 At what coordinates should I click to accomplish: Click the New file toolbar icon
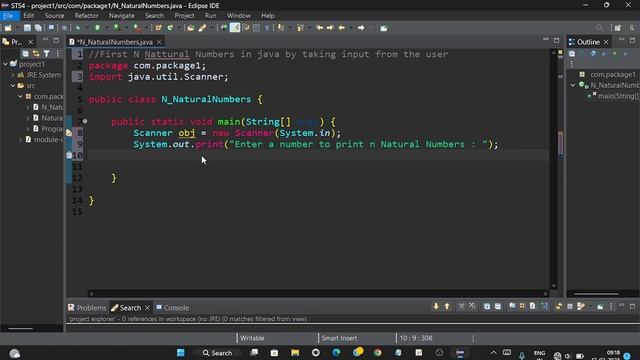(8, 28)
